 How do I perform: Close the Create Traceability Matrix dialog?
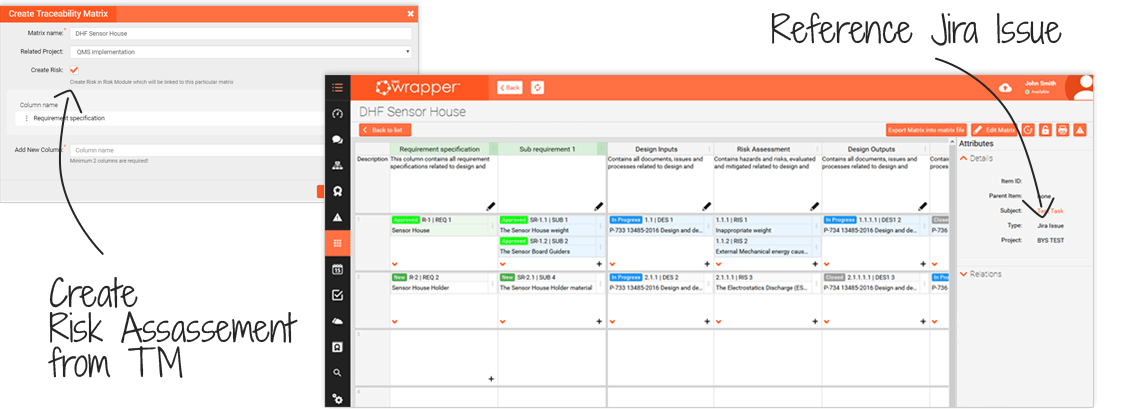pyautogui.click(x=411, y=14)
